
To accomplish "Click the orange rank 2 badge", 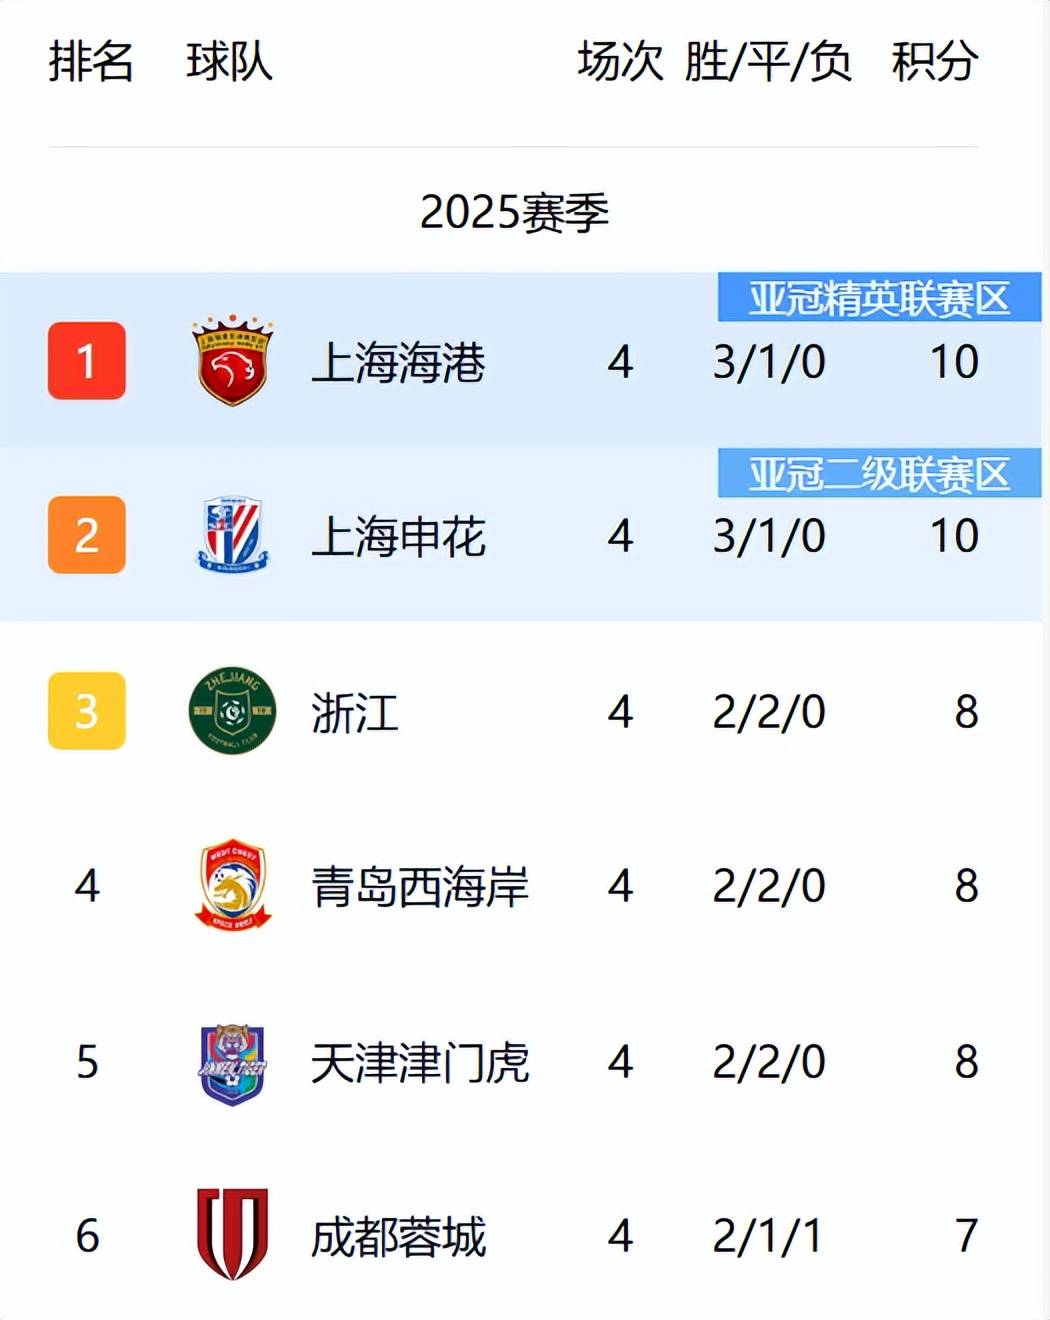I will pyautogui.click(x=87, y=536).
